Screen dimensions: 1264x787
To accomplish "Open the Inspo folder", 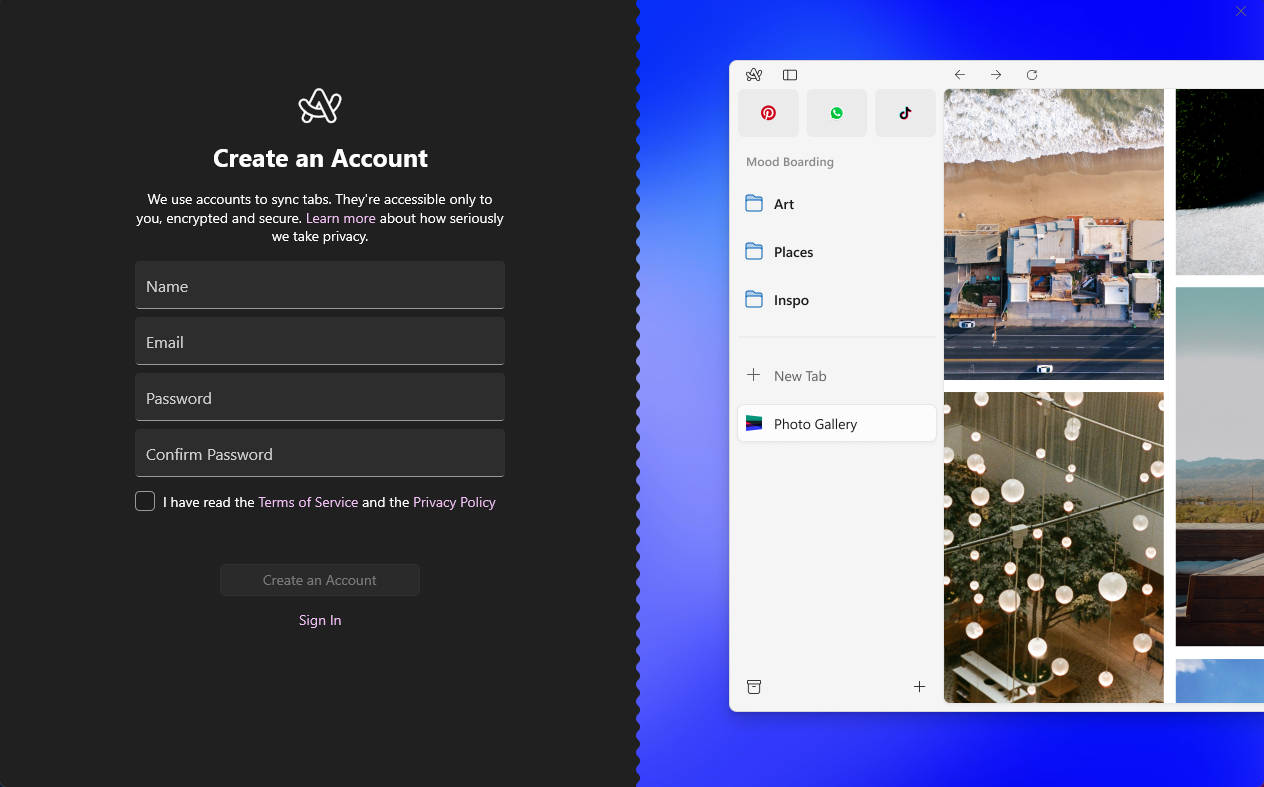I will click(x=790, y=300).
